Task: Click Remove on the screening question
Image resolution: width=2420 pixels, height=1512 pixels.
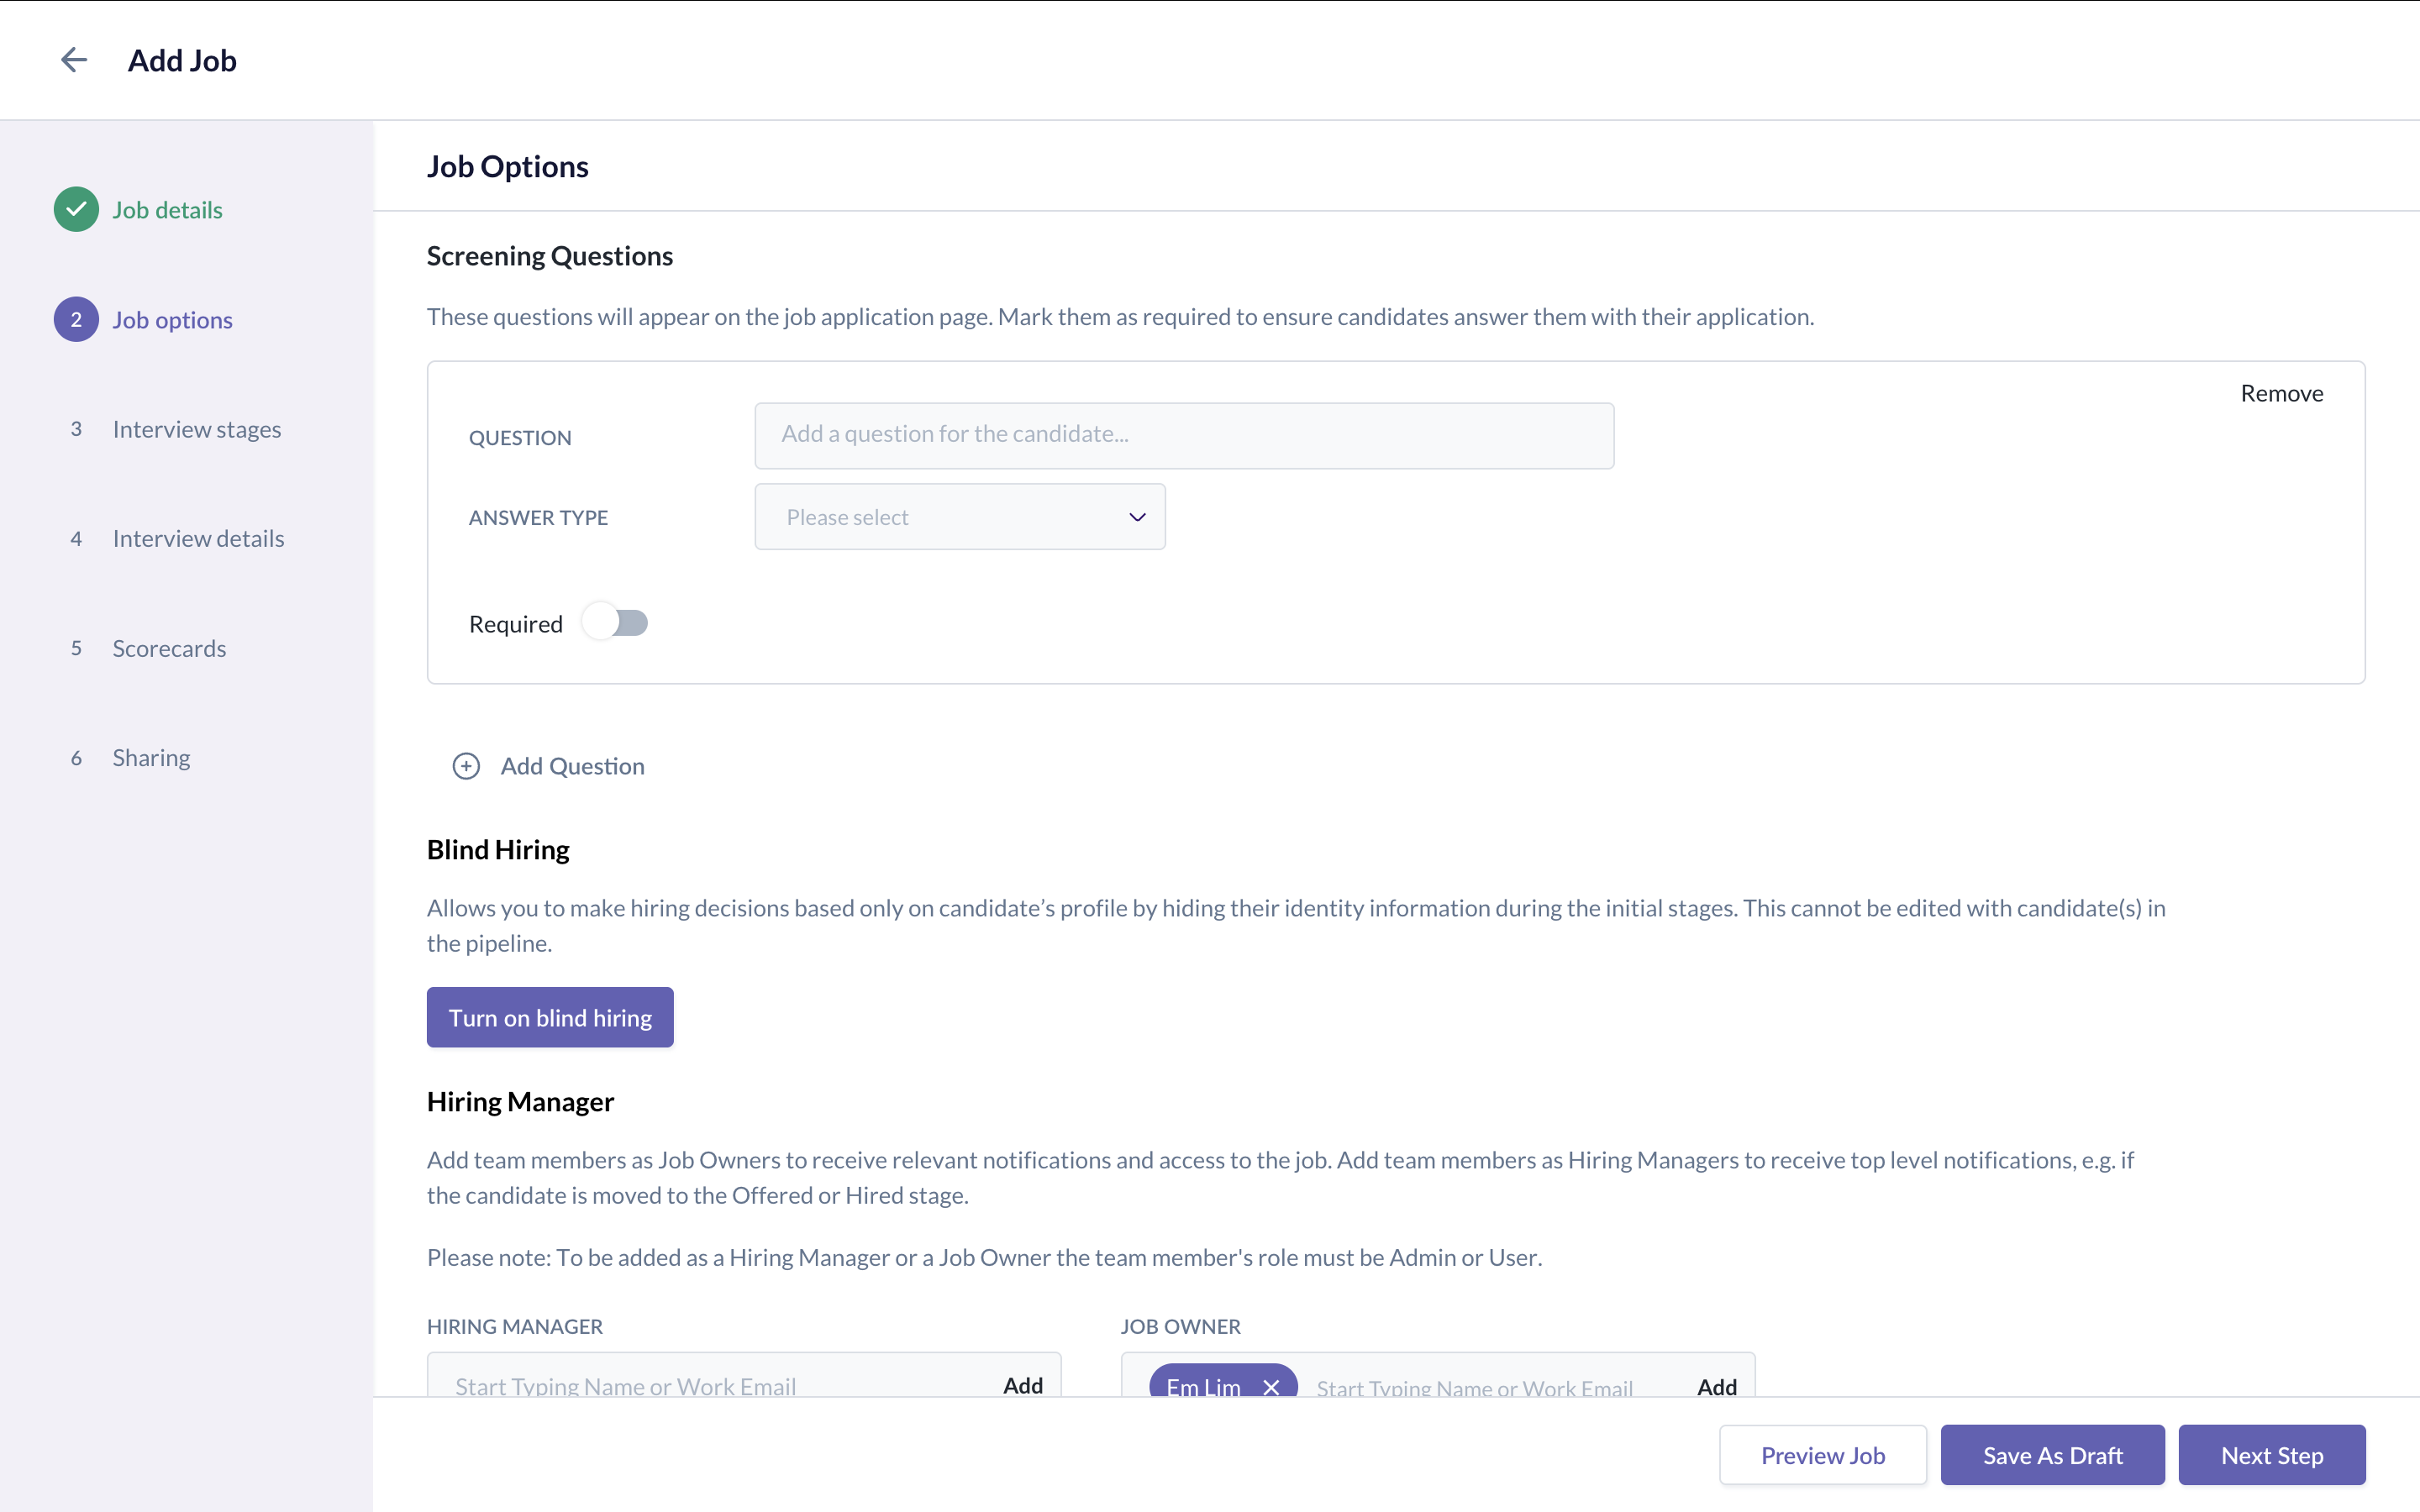Action: point(2281,393)
